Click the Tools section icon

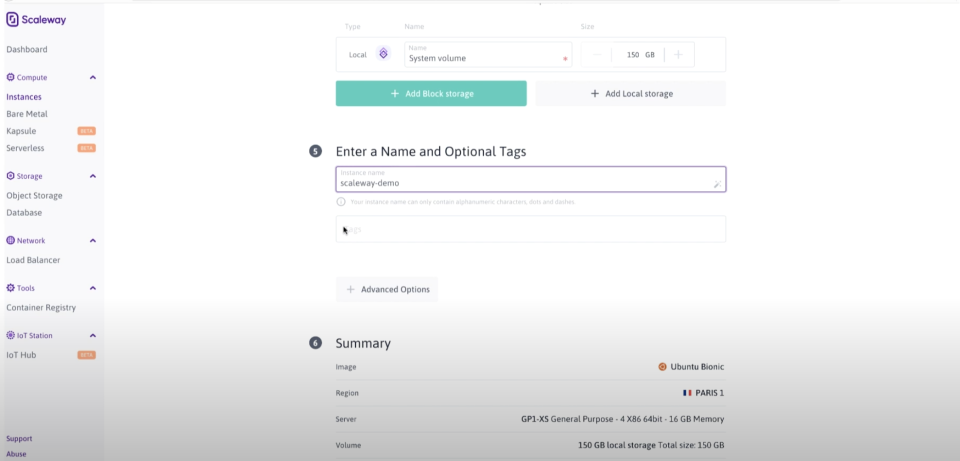(x=10, y=288)
